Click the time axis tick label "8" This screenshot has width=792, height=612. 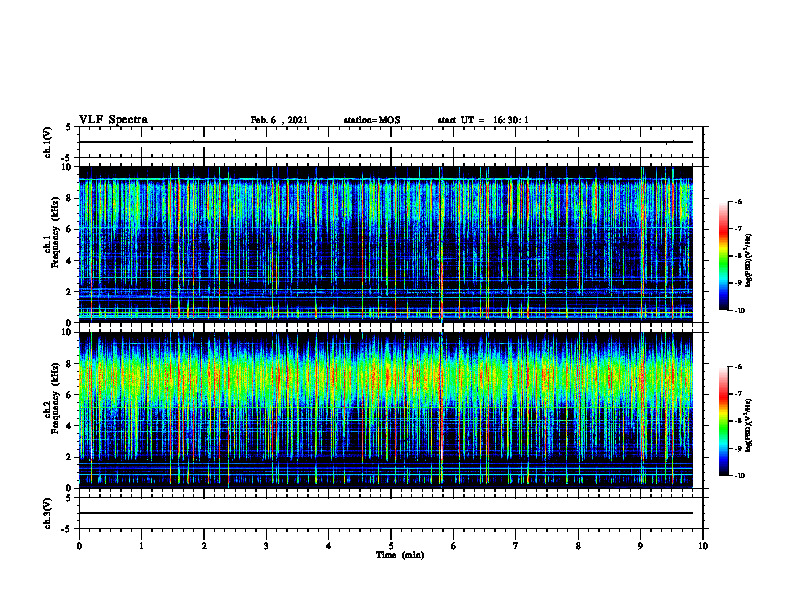click(x=578, y=546)
